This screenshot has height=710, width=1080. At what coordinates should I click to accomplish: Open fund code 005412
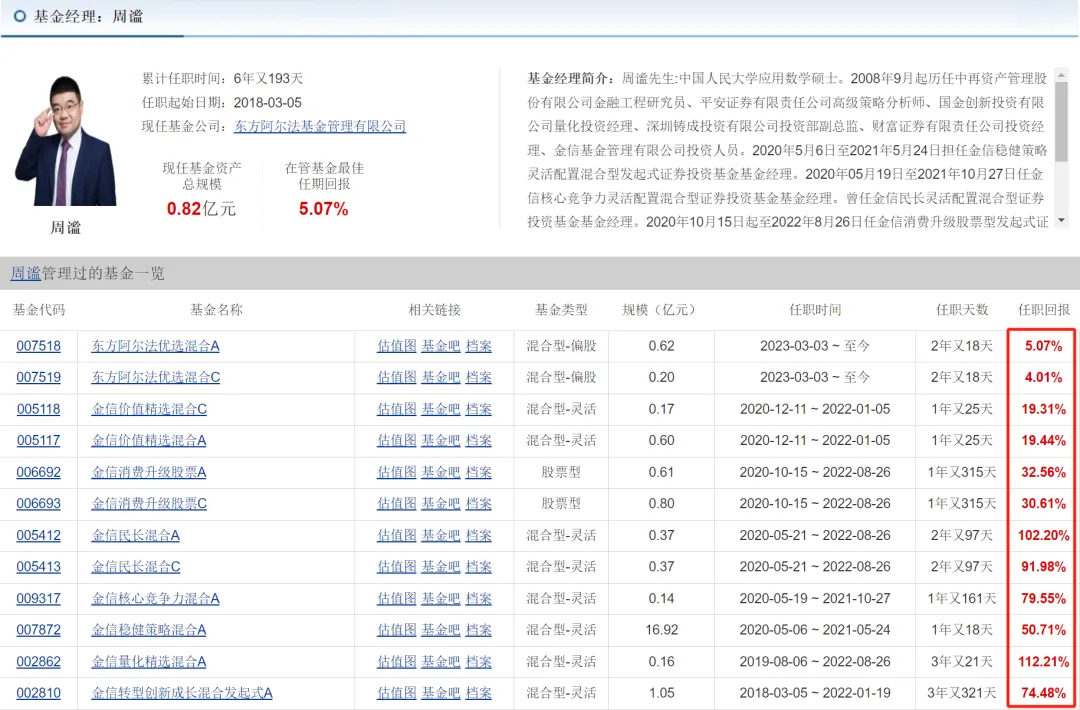[39, 535]
